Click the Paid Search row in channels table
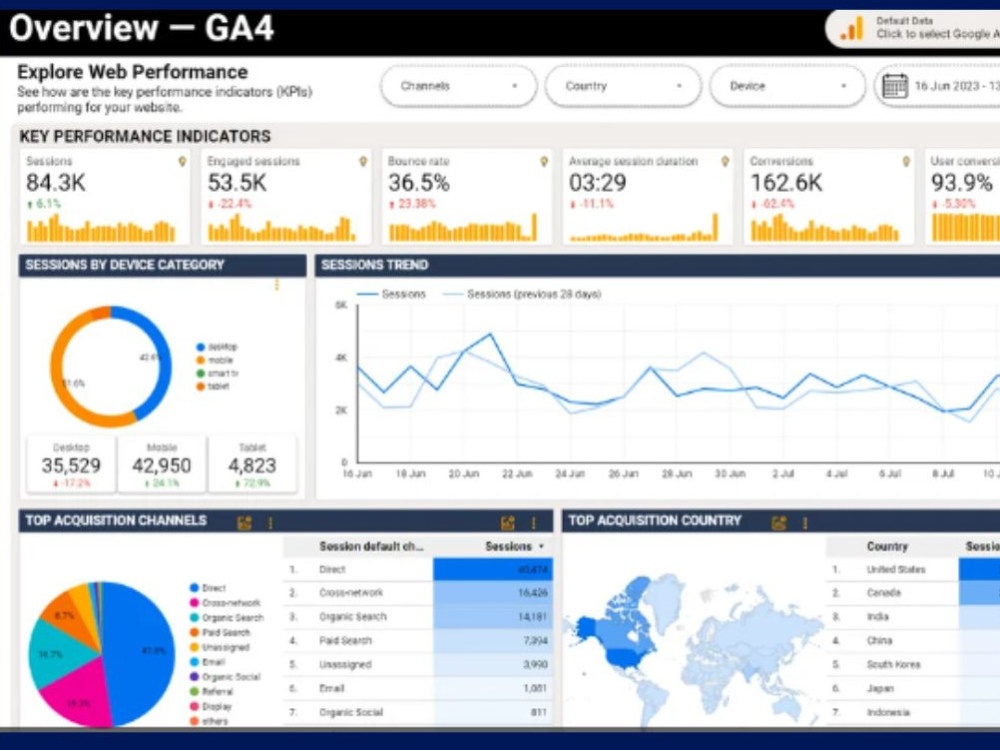Viewport: 1000px width, 750px height. tap(418, 641)
